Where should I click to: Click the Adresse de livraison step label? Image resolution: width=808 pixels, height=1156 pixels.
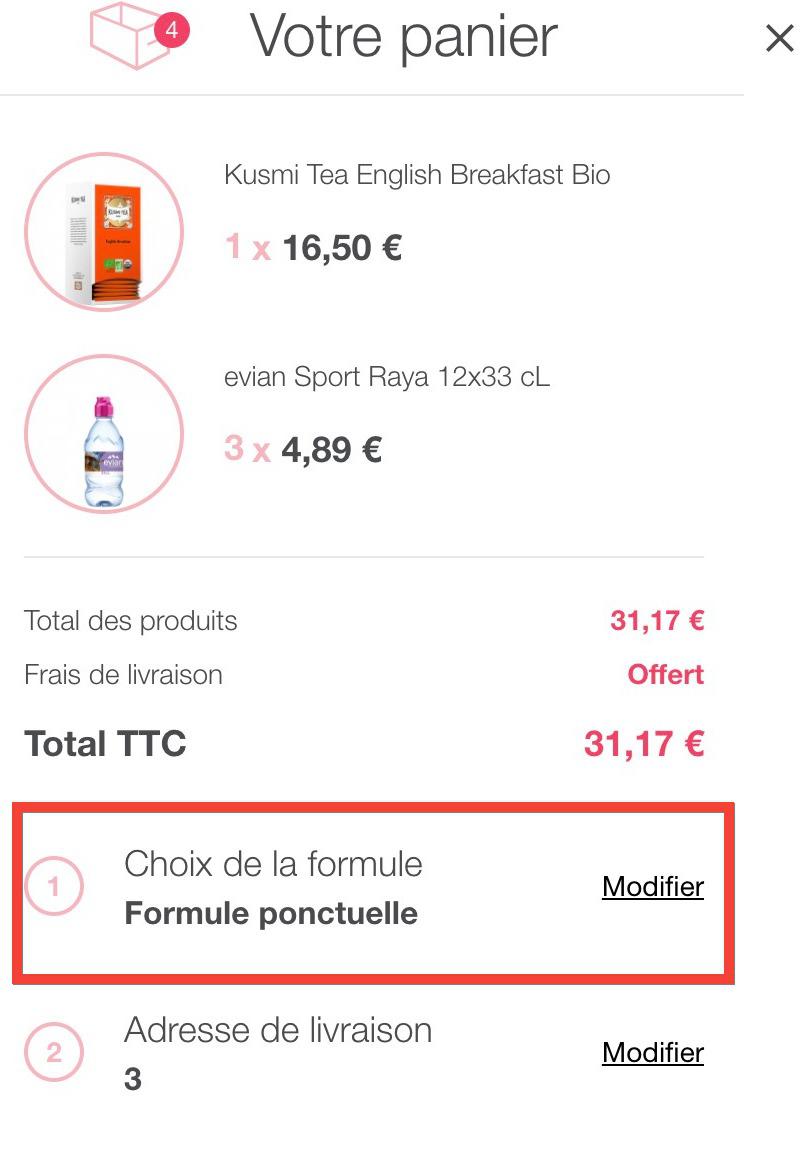[x=278, y=1030]
